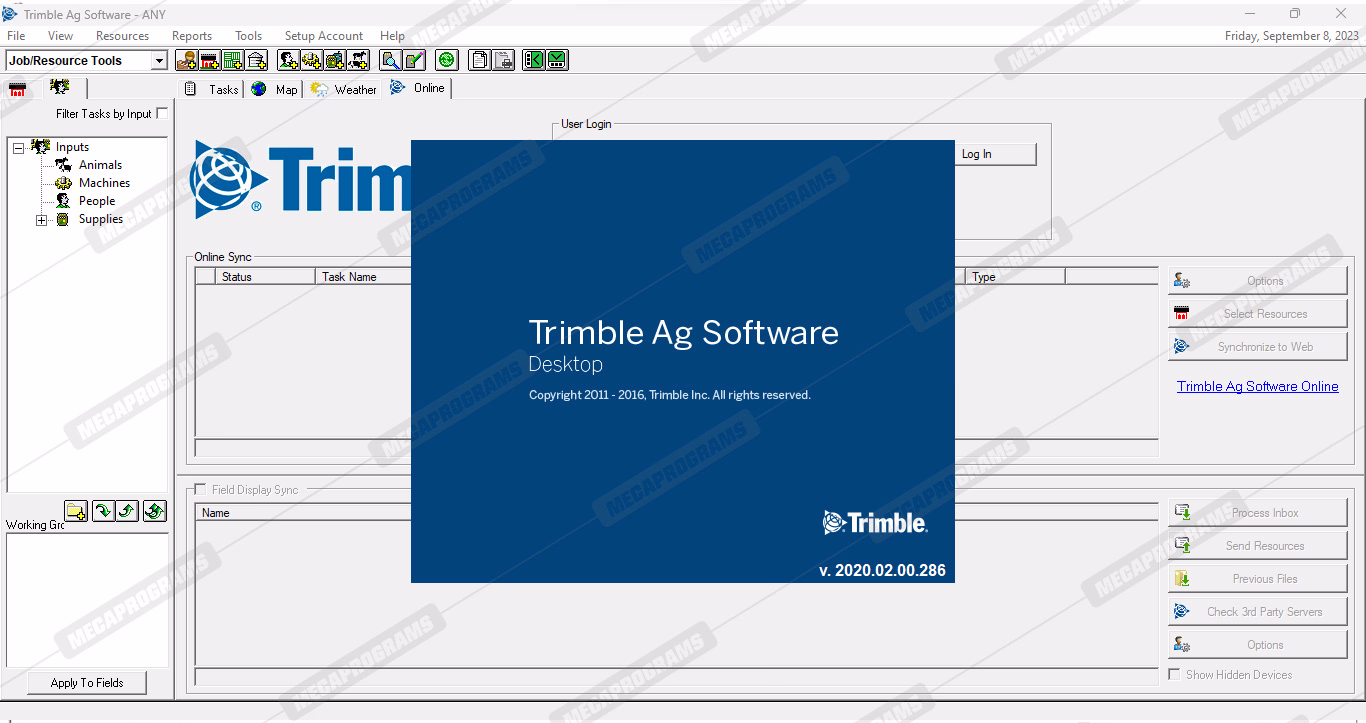Open the Tools menu
Screen dimensions: 1366x723
249,35
